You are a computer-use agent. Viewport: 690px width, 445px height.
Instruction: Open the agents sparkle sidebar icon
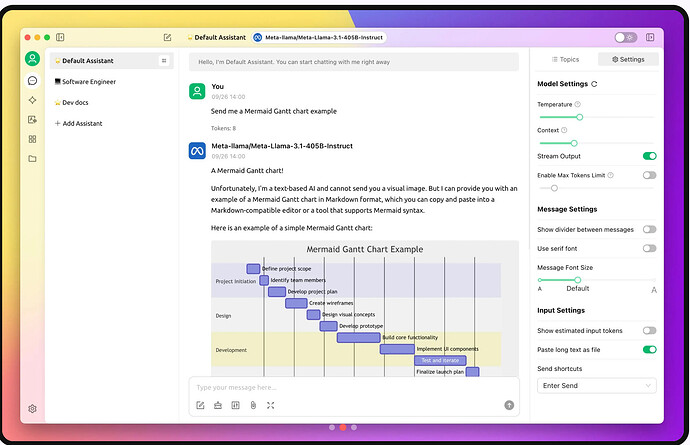[x=32, y=100]
